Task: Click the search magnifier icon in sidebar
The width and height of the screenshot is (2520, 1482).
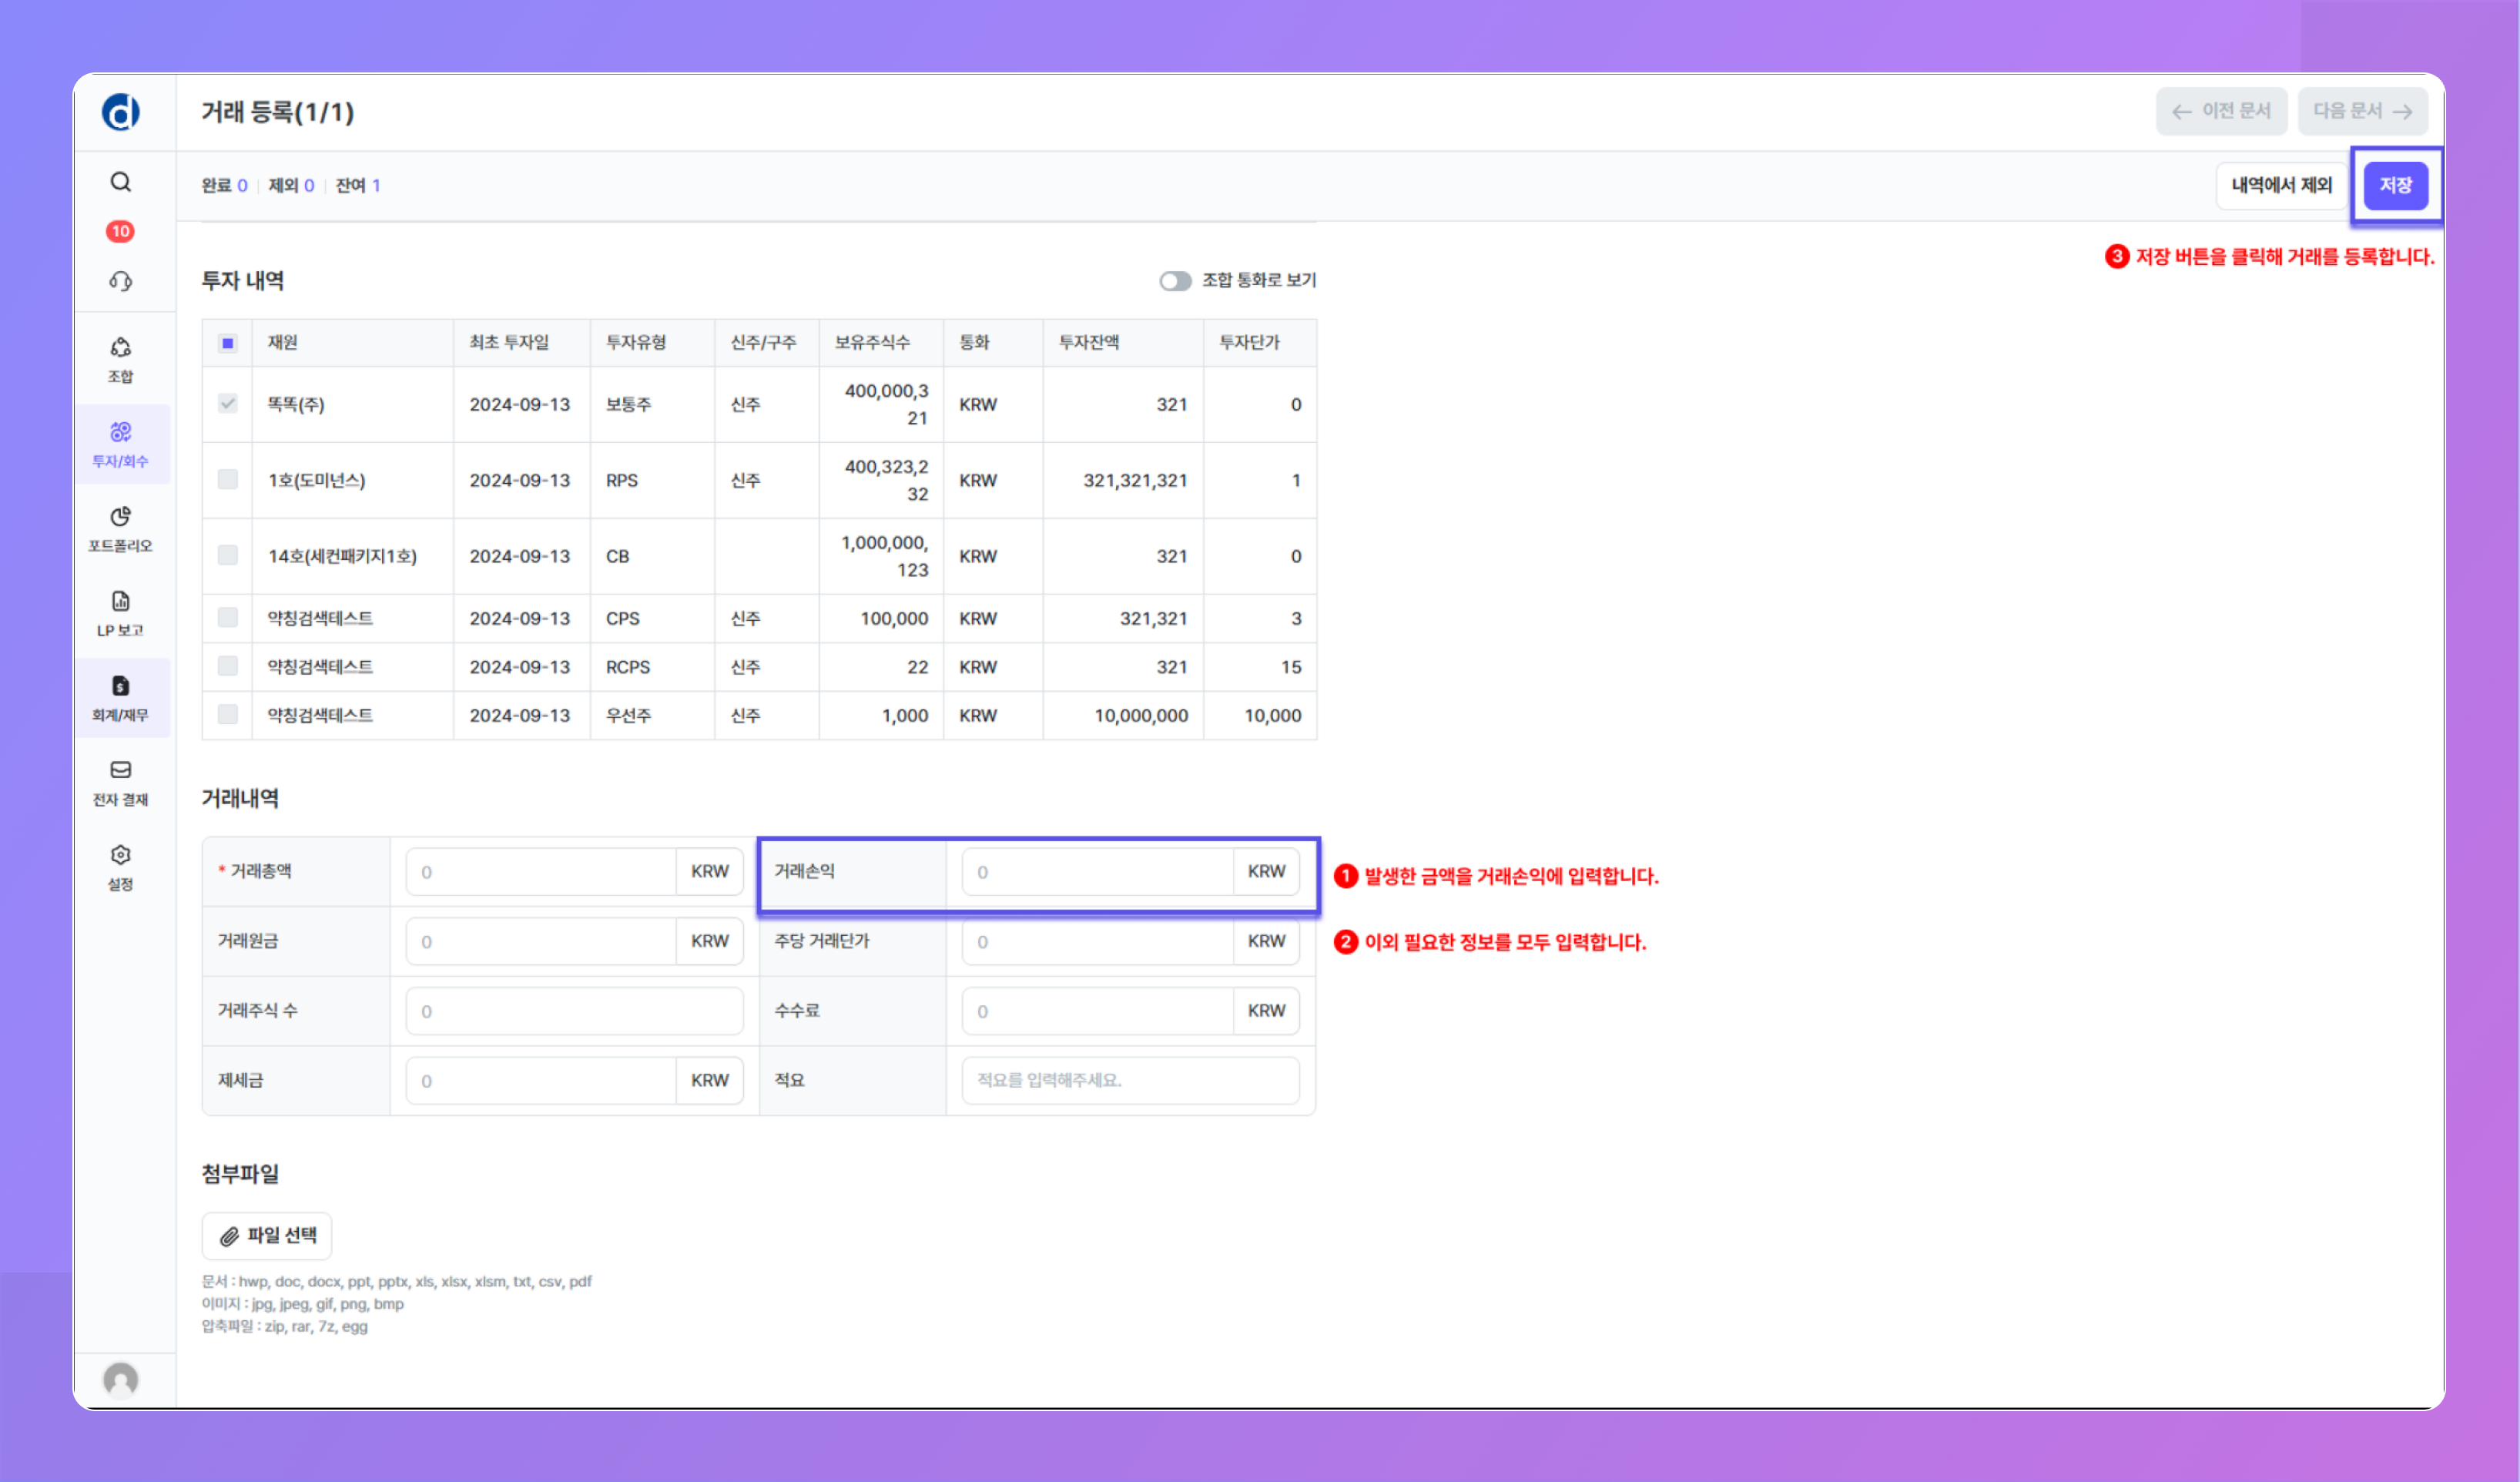Action: 120,182
